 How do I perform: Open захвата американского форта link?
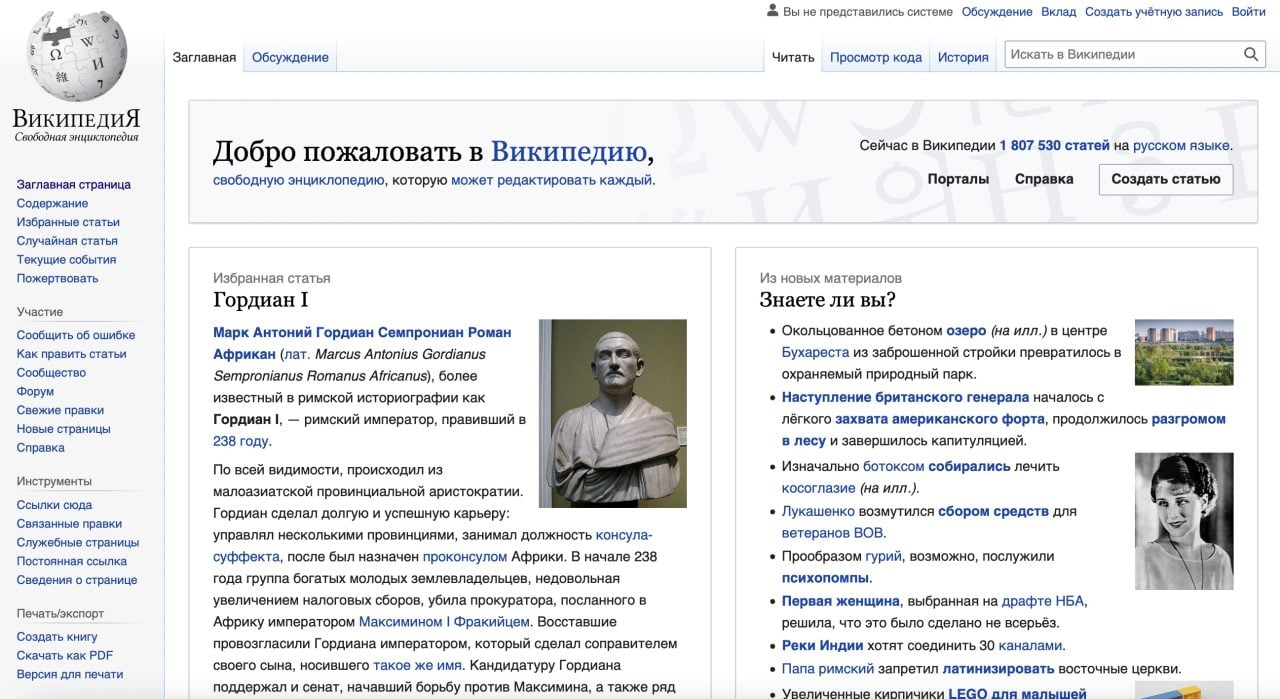point(940,419)
